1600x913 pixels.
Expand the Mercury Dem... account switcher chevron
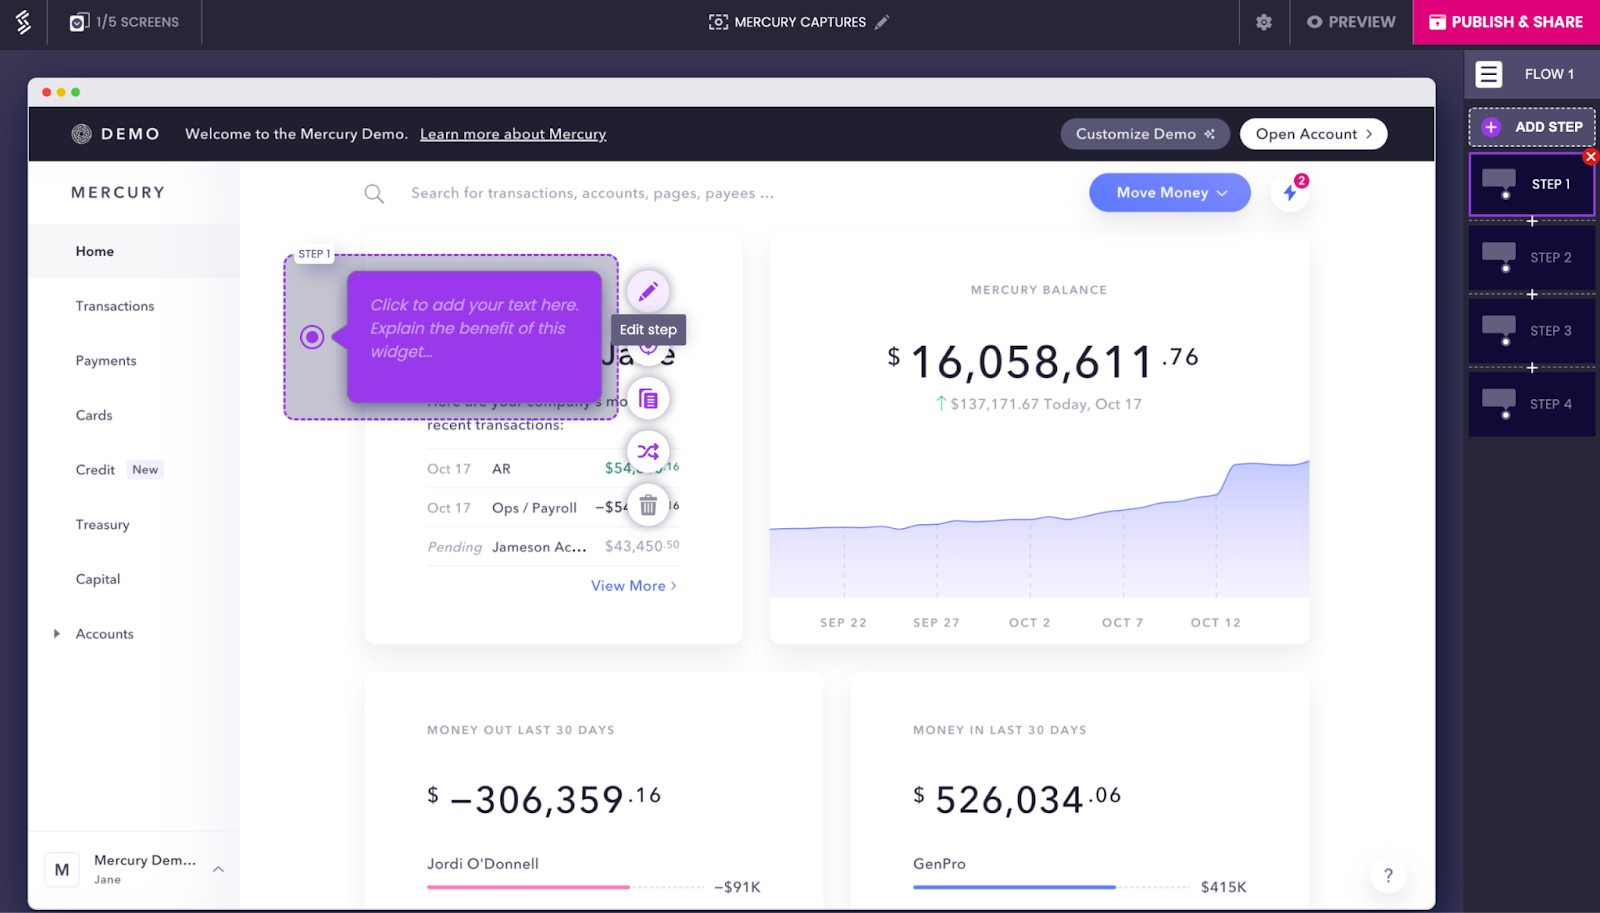pos(218,869)
